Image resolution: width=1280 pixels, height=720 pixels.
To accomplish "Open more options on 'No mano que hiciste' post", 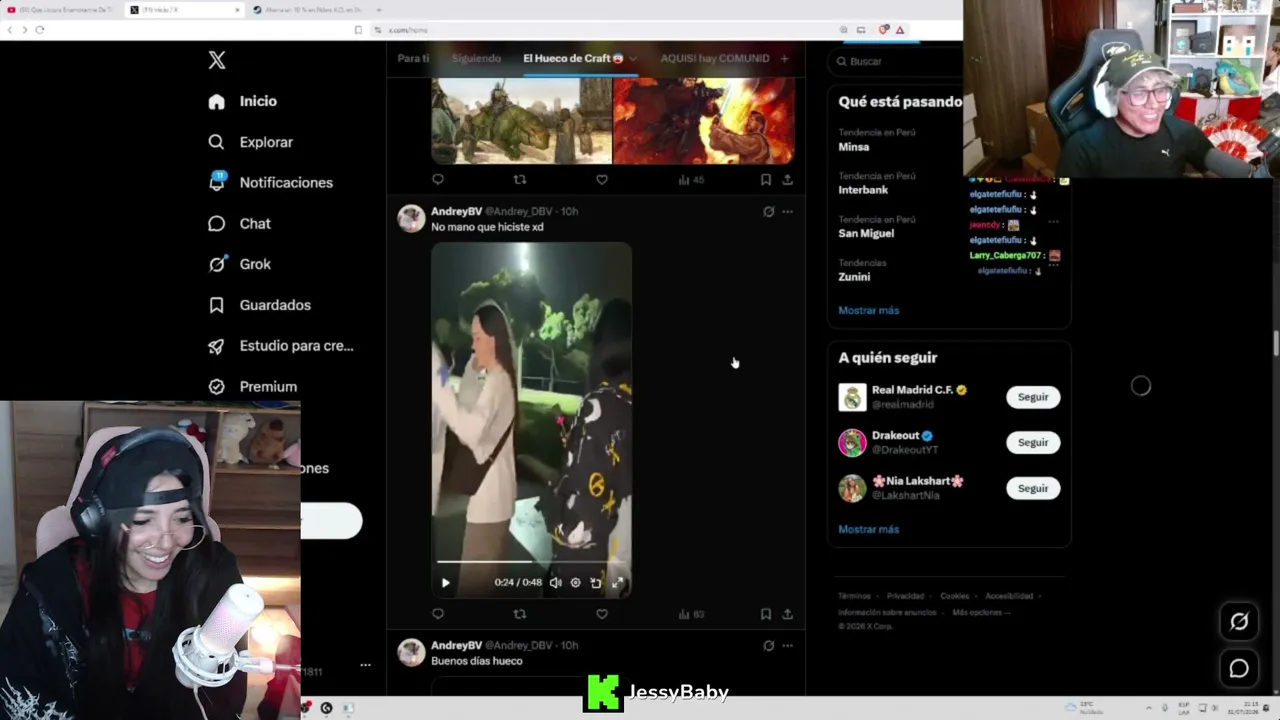I will [x=788, y=211].
